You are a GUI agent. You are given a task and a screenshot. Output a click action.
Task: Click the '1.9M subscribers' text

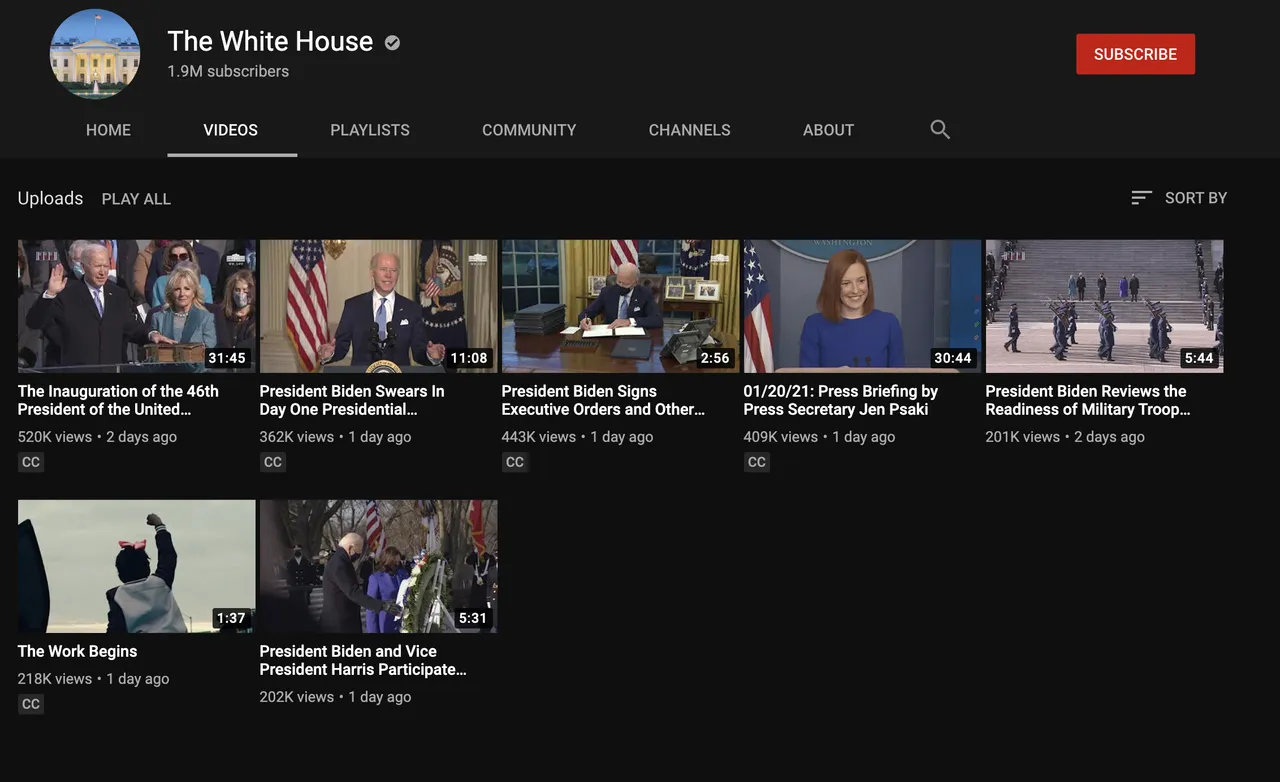228,71
